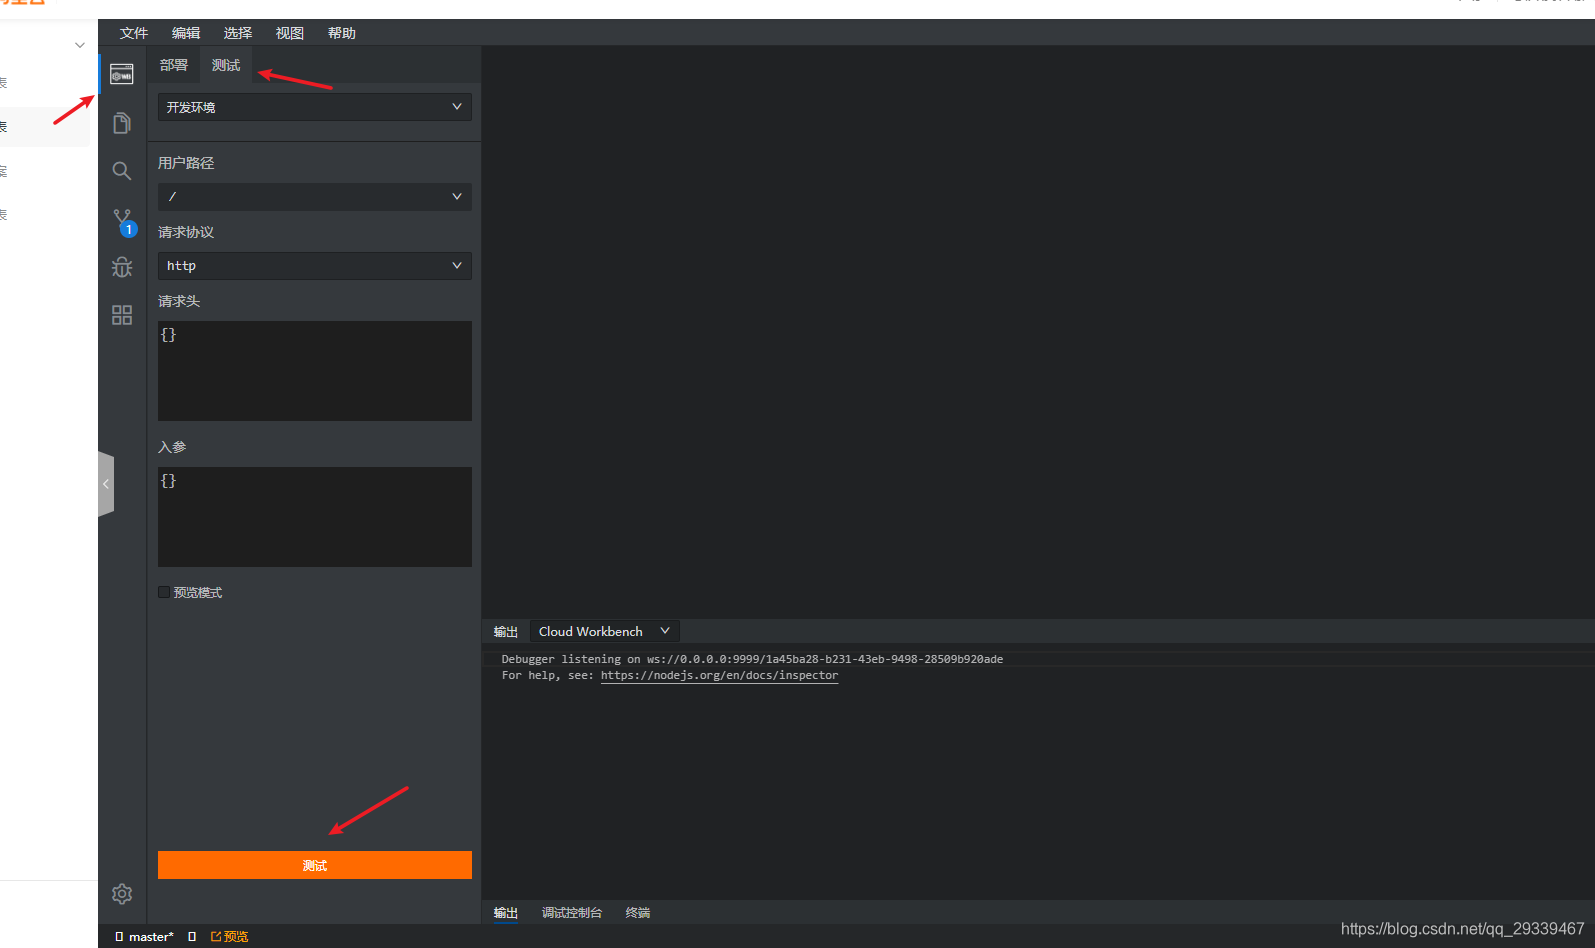Click the 预览 preview status bar item

[230, 937]
